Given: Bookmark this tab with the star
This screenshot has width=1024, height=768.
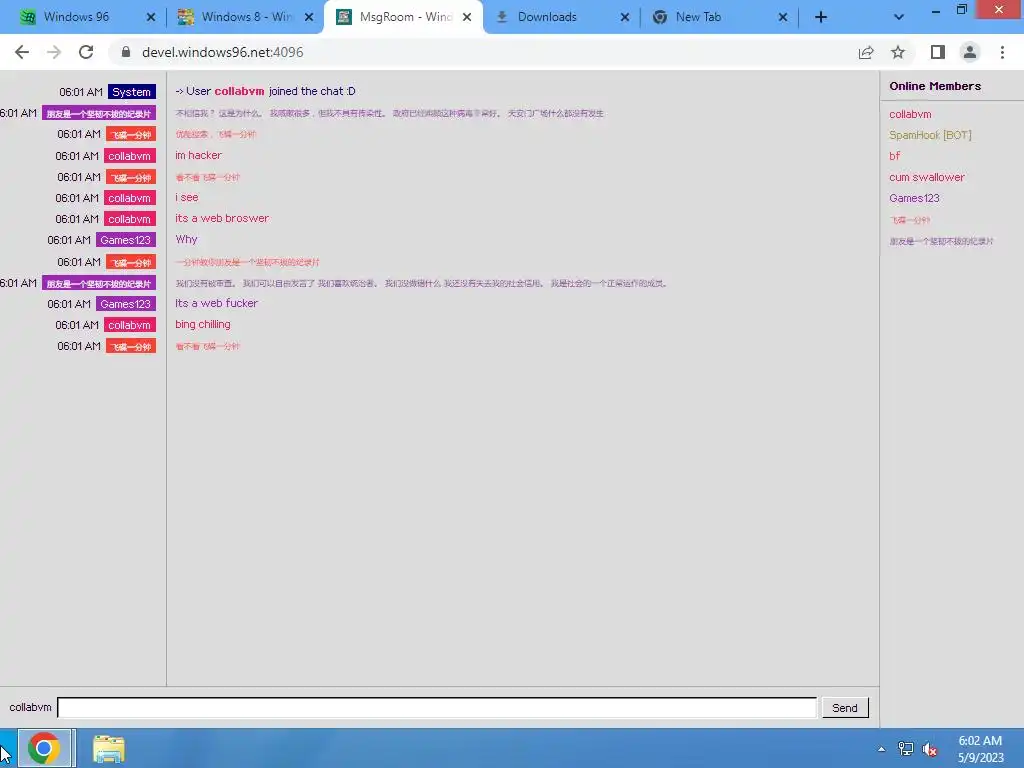Looking at the screenshot, I should pyautogui.click(x=898, y=52).
